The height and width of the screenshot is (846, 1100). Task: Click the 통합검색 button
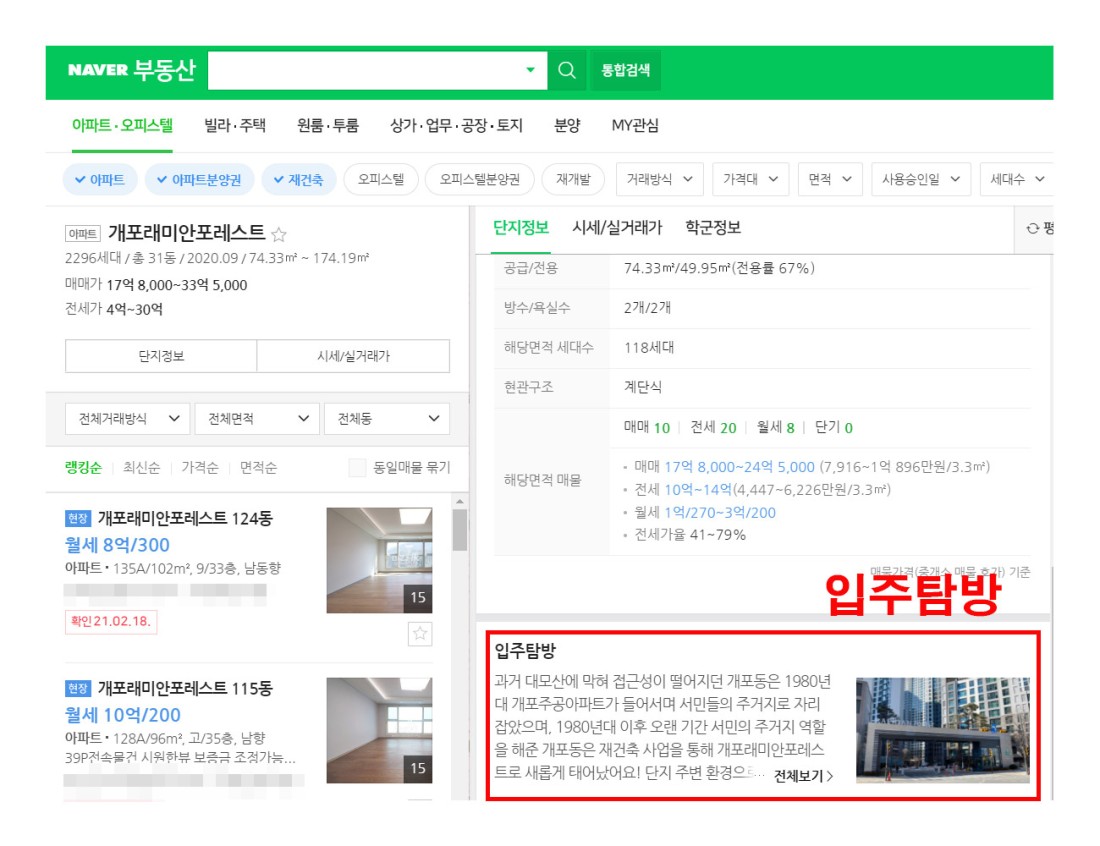(x=625, y=70)
